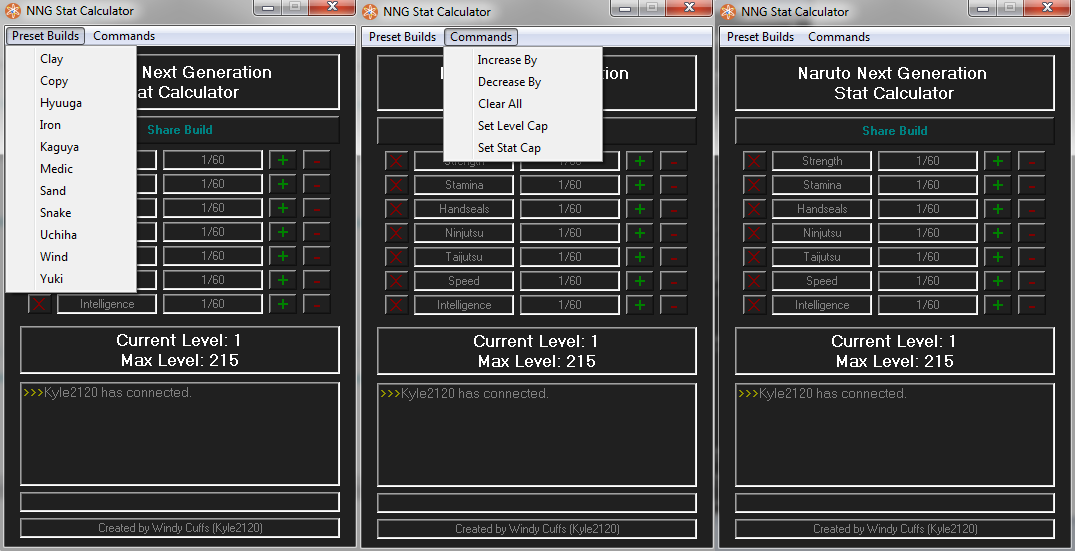
Task: Click the red X beside Stamina in the right window
Action: [754, 185]
